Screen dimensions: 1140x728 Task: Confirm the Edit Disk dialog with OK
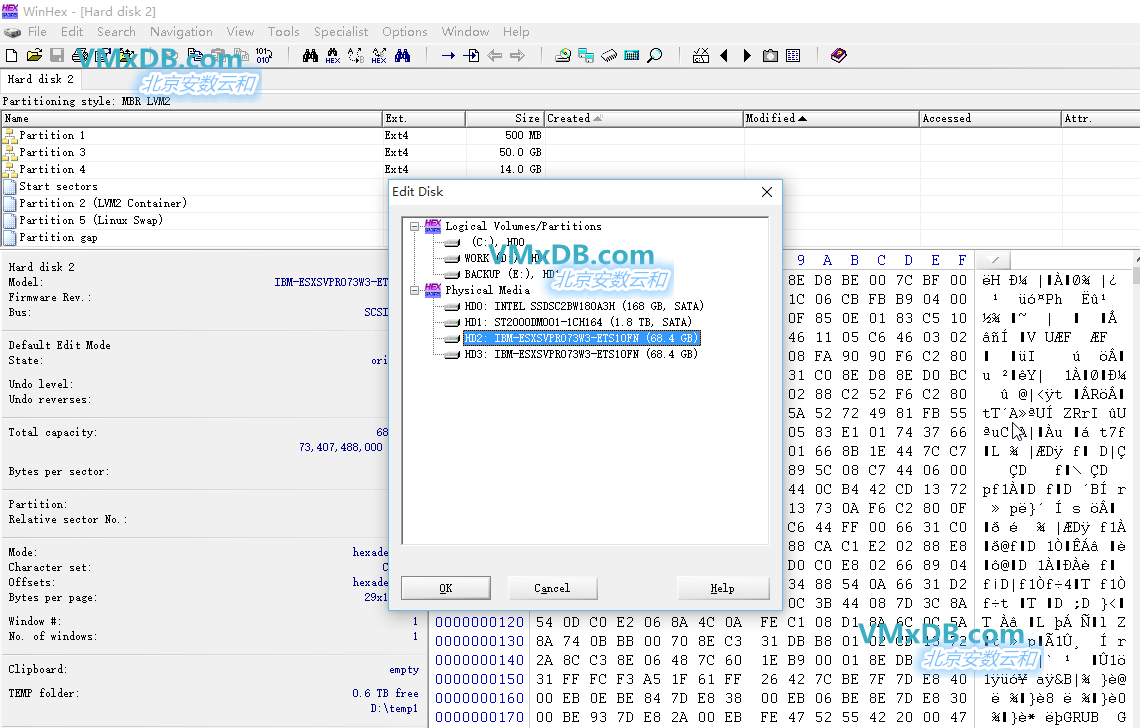pyautogui.click(x=446, y=588)
